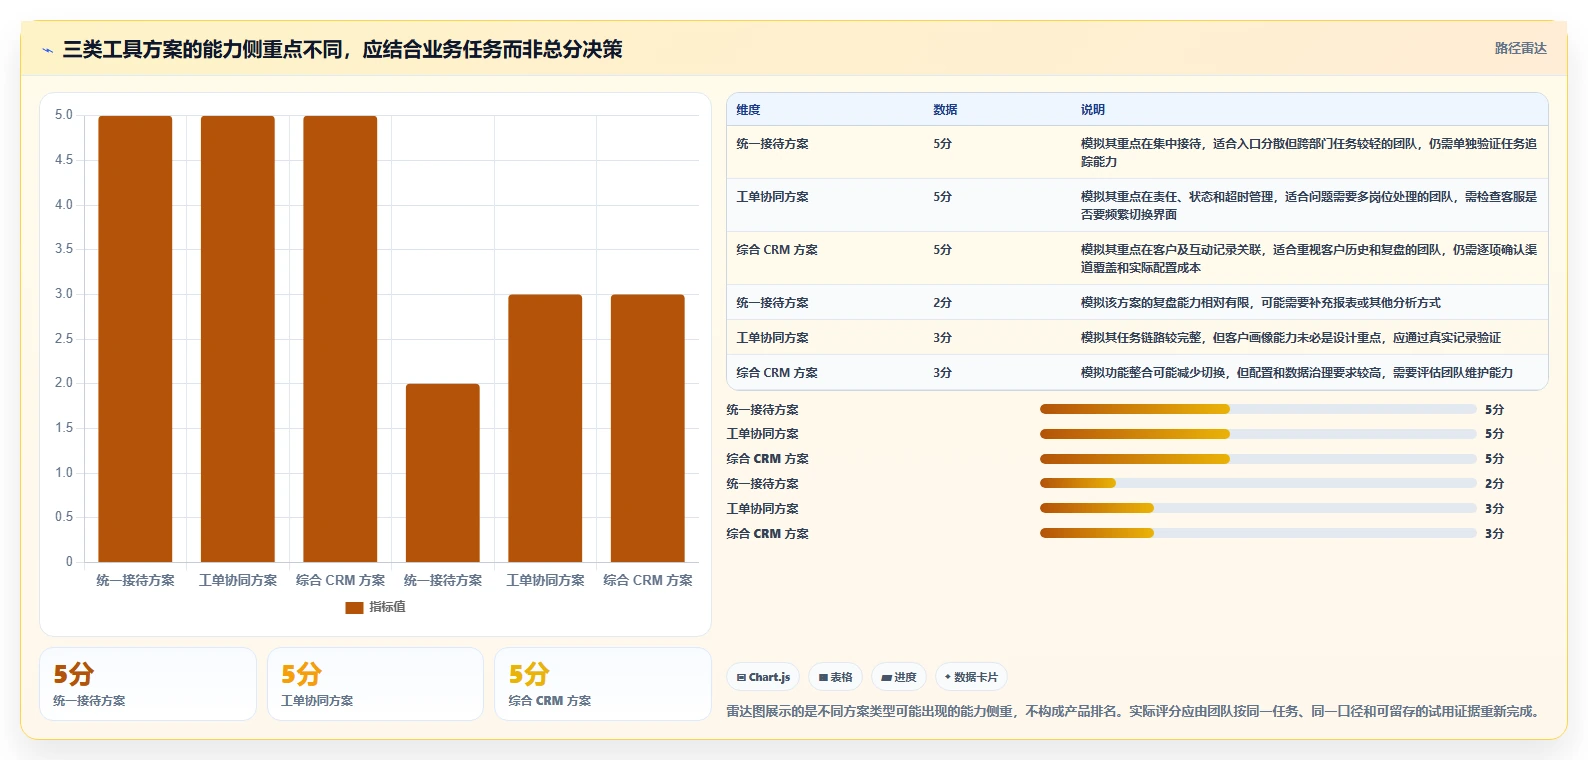Click the 工单协同方案 chart bar reaching 5.0

[238, 339]
